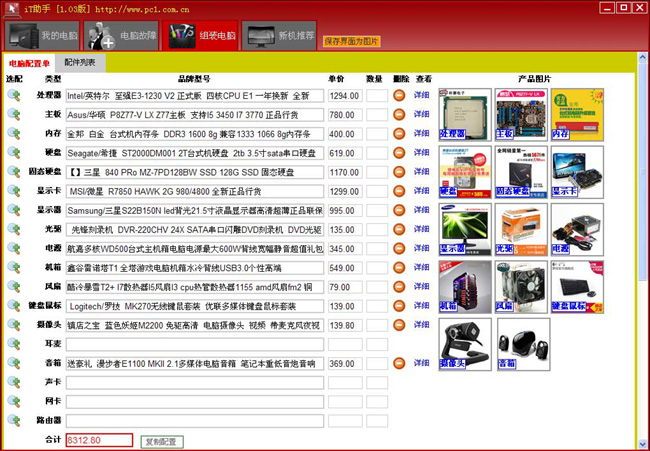Click the search icon for 硬盘 row
Image resolution: width=650 pixels, height=451 pixels.
tap(14, 153)
